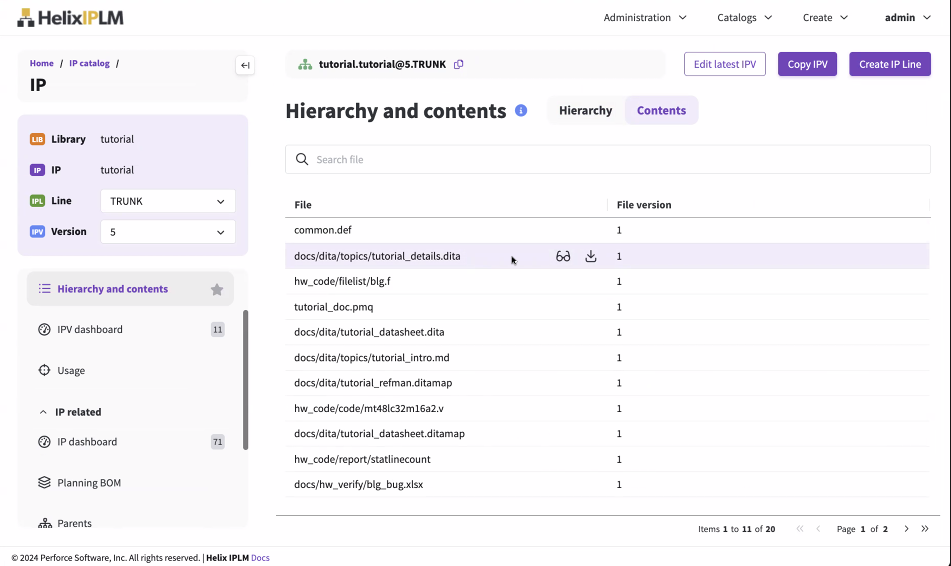Screen dimensions: 951x566
Task: Click the Create IP Line button
Action: [x=889, y=65]
